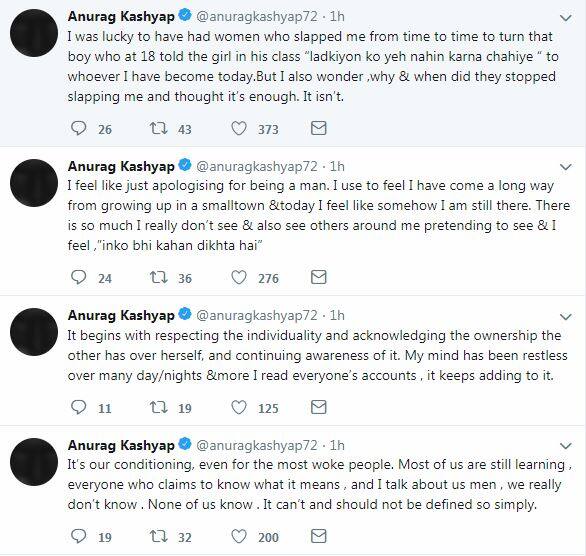Reply to the 'apologising for being a man' tweet

pyautogui.click(x=78, y=278)
